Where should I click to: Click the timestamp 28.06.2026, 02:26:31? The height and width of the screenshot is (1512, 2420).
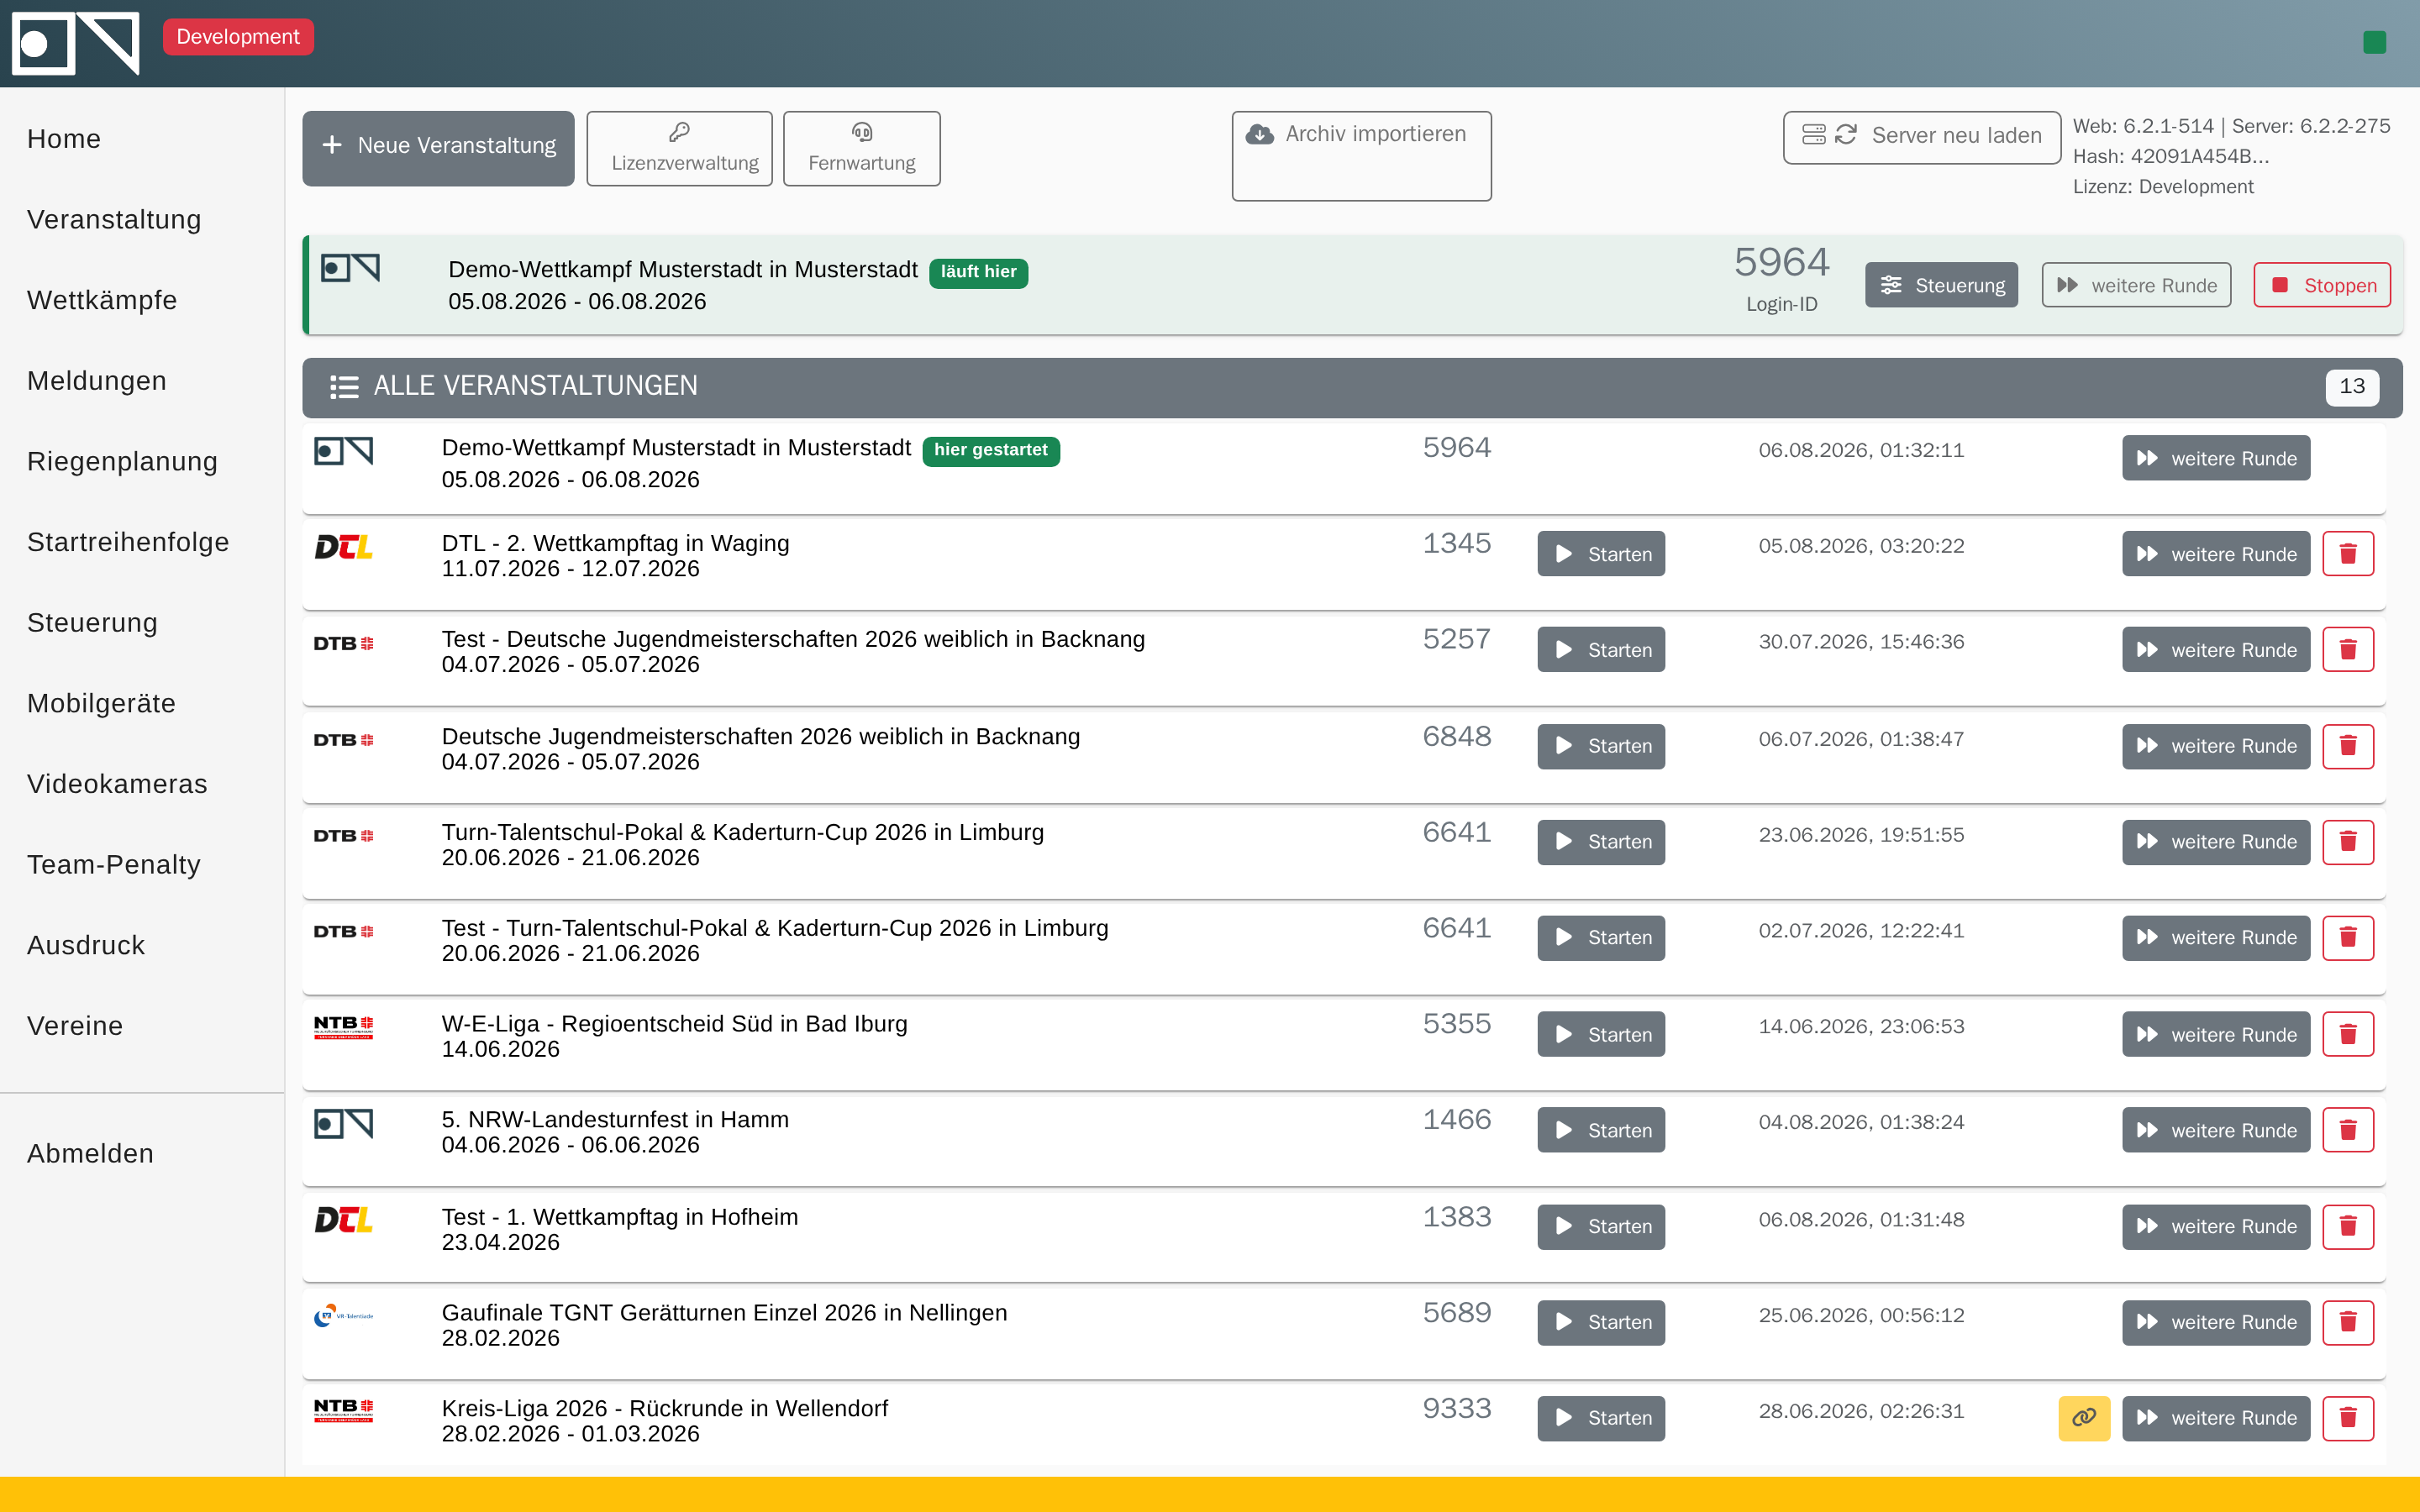pyautogui.click(x=1861, y=1411)
